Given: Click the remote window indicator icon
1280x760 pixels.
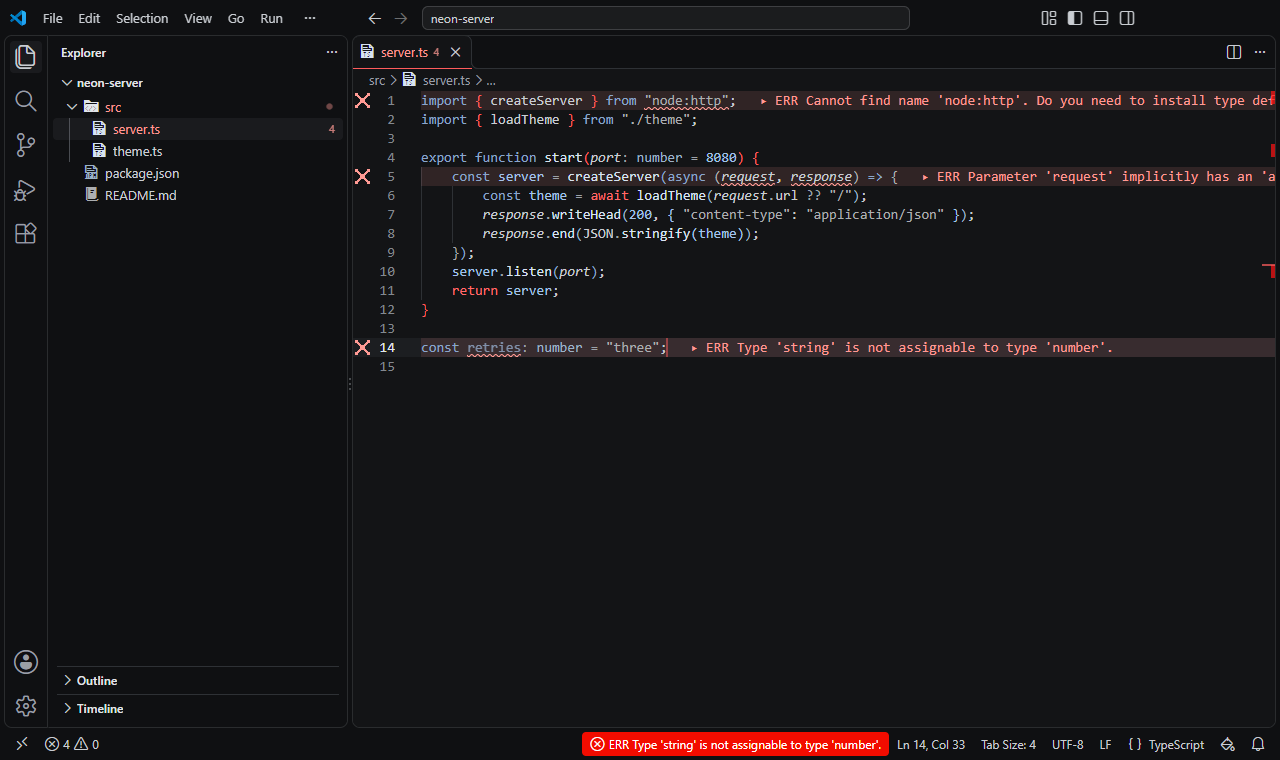Looking at the screenshot, I should 22,744.
